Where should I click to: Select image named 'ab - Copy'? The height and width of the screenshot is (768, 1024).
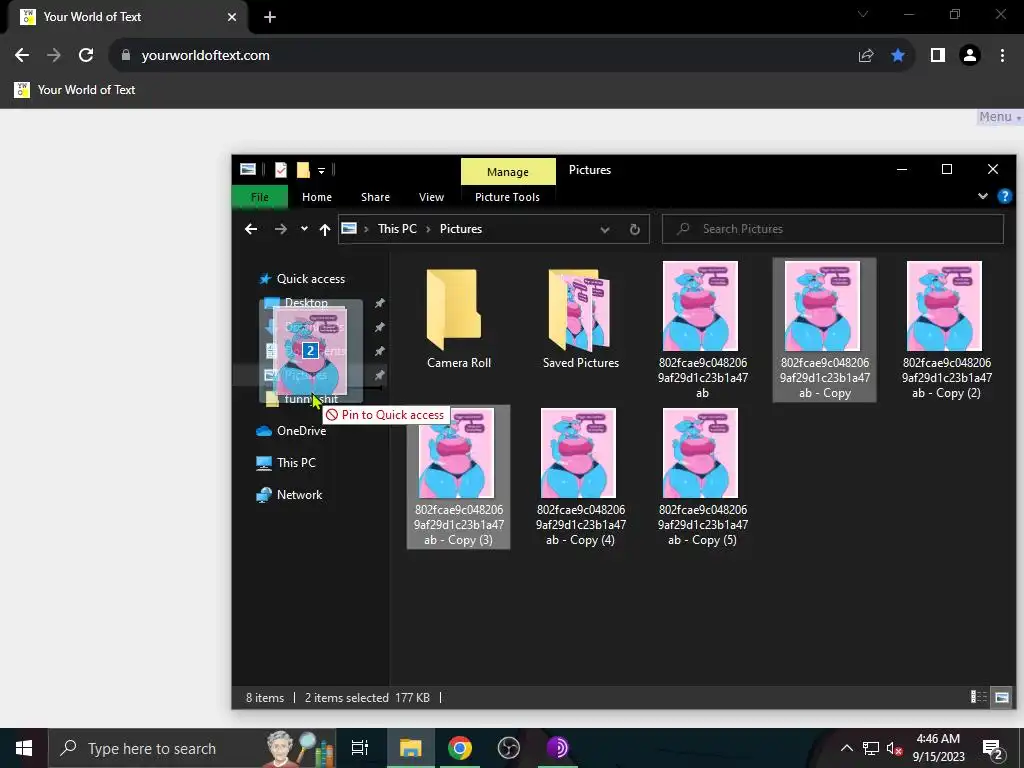point(824,330)
